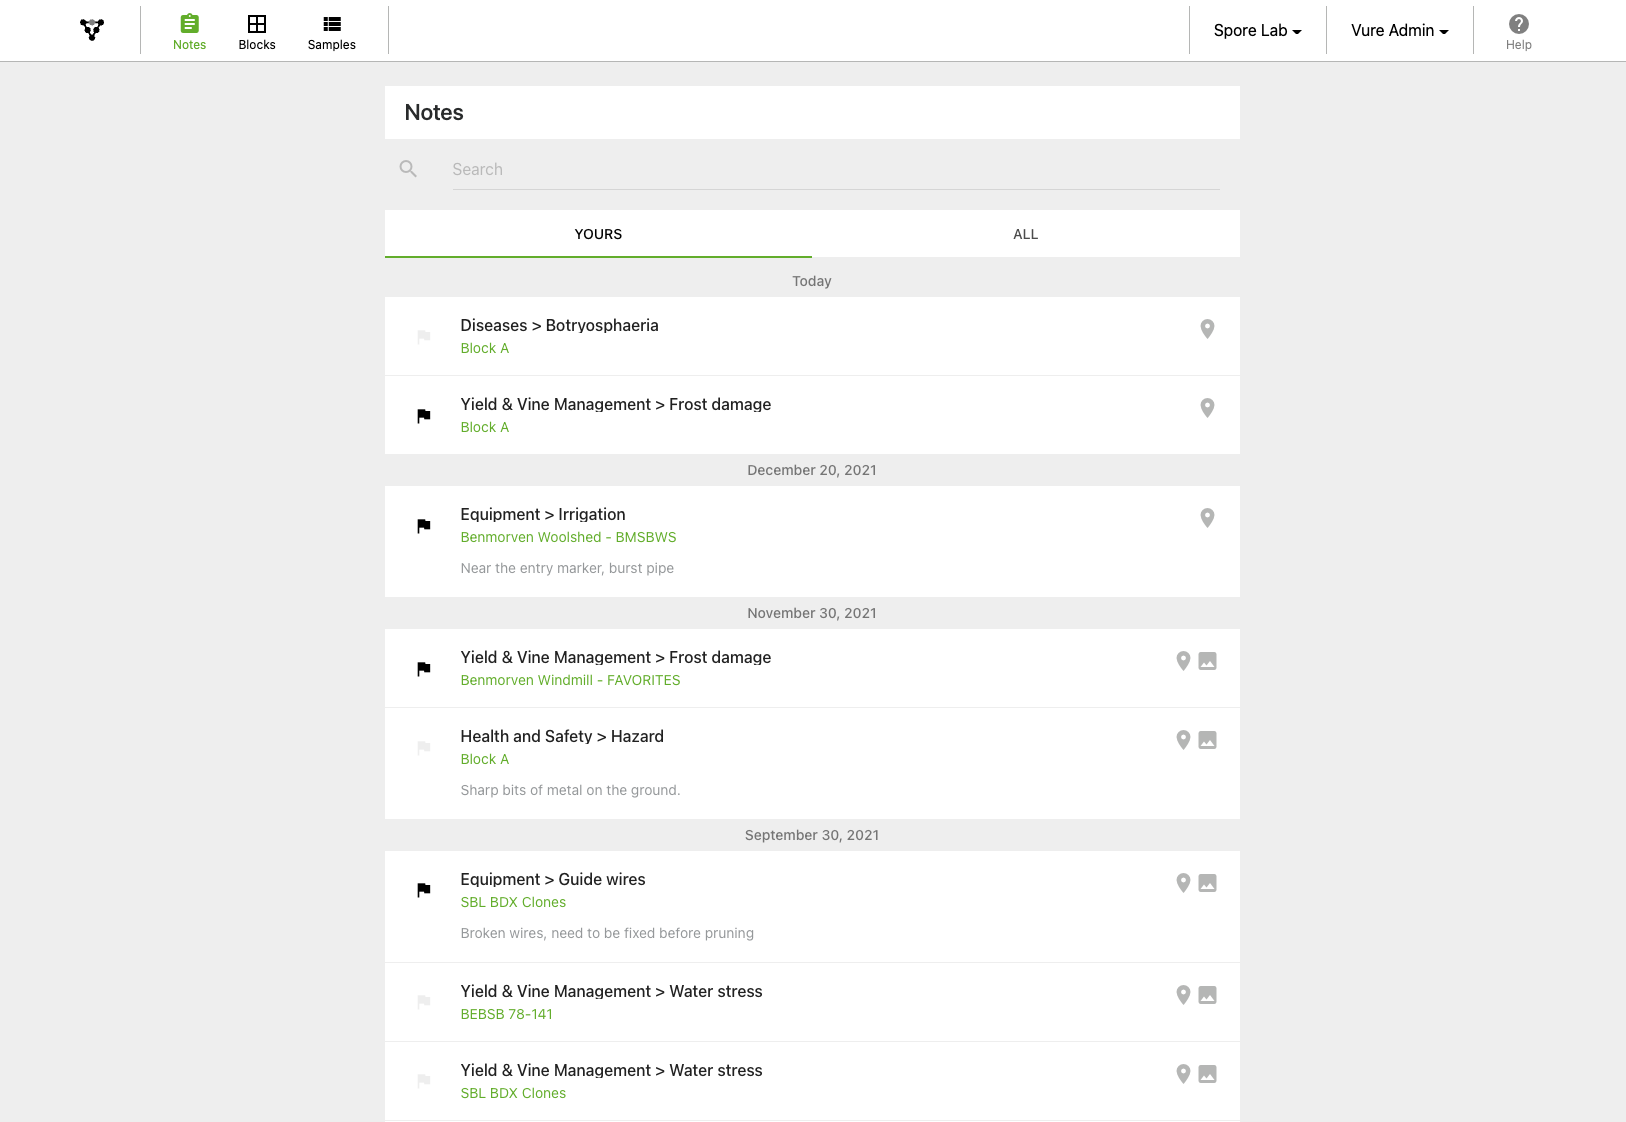Show location pin for Botryosphaeria note

[1207, 329]
